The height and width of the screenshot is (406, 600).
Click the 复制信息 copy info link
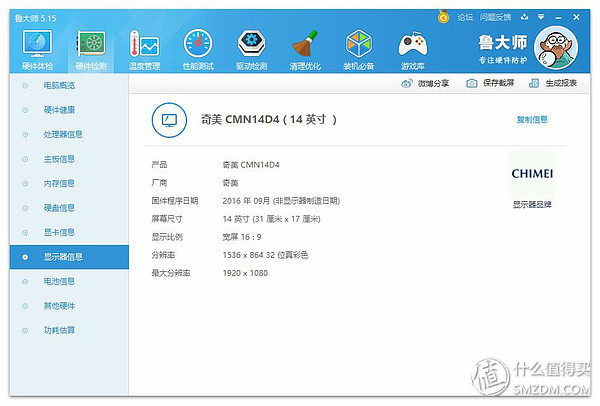click(532, 120)
